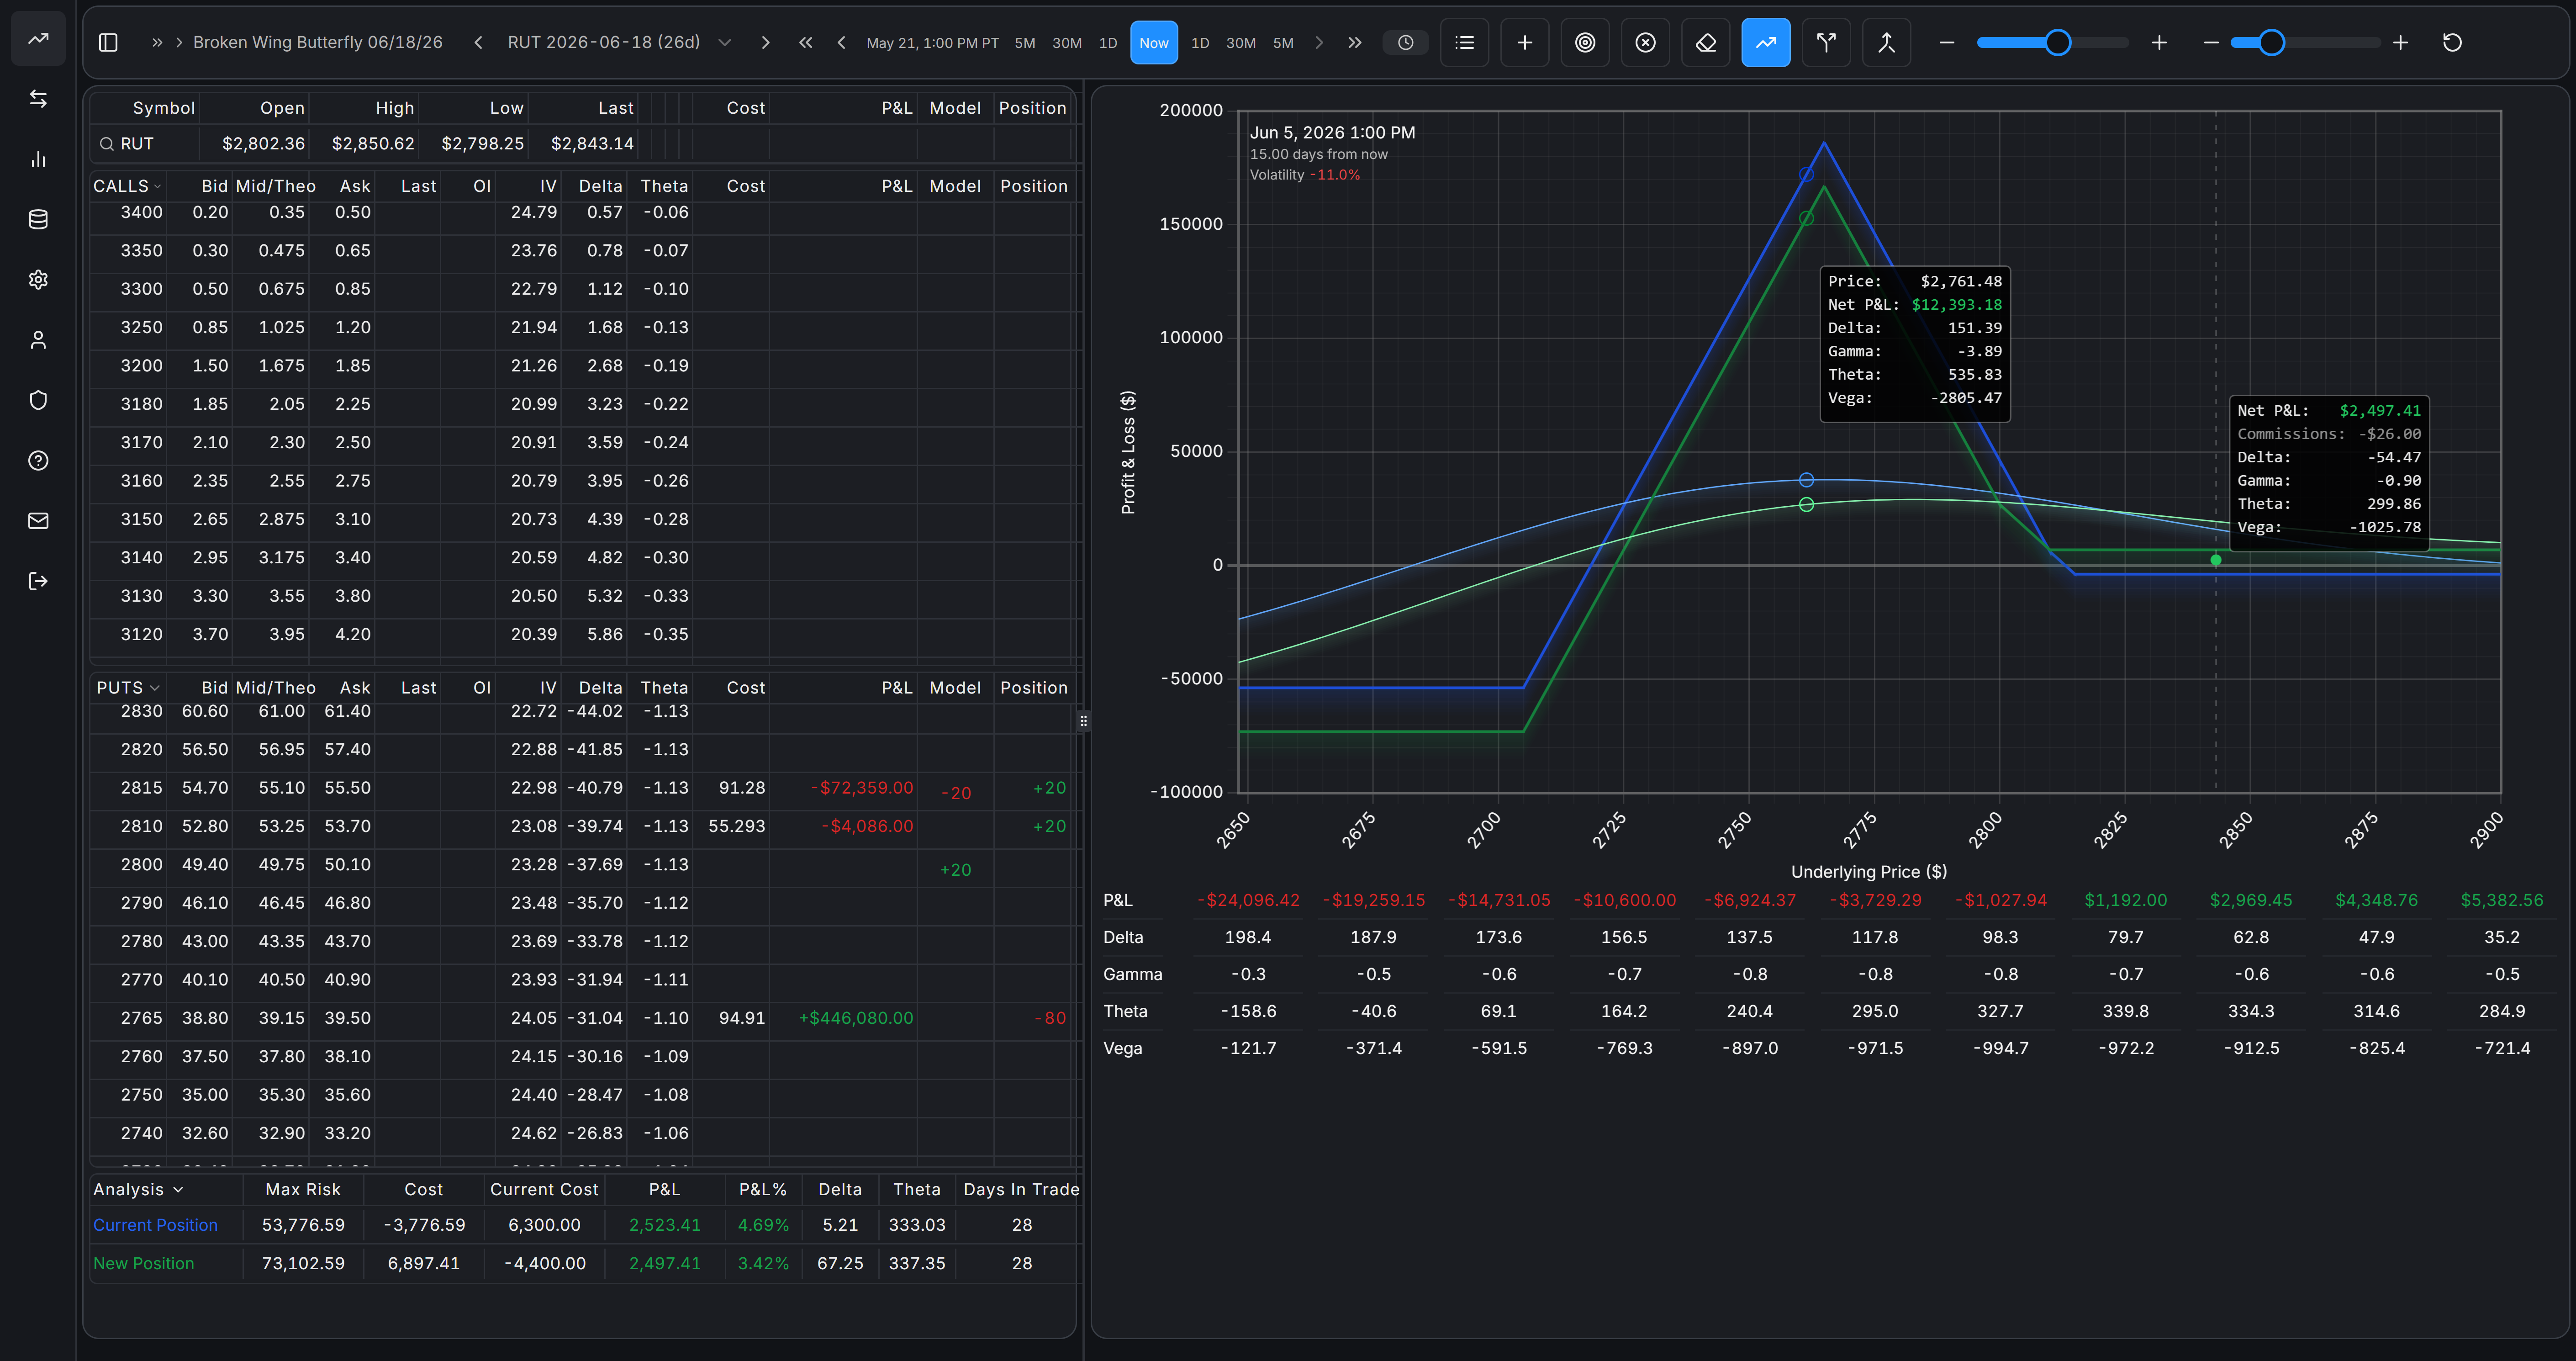Go to next expiration chevron
The height and width of the screenshot is (1361, 2576).
[765, 43]
